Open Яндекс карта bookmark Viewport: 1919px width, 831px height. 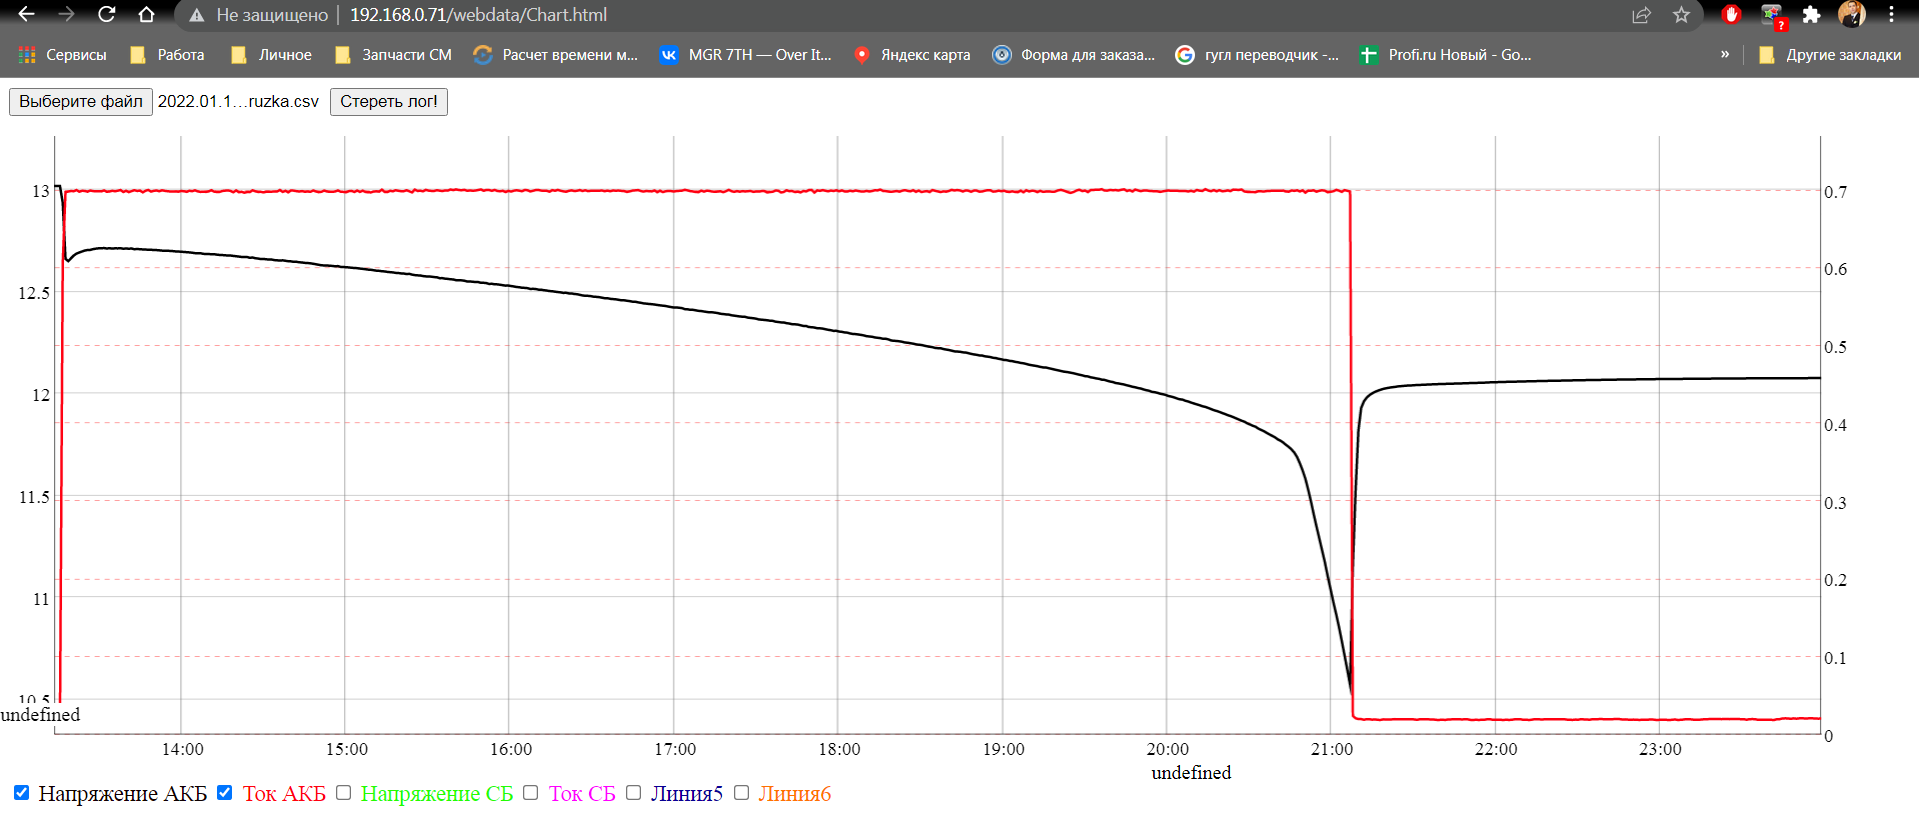[x=911, y=55]
